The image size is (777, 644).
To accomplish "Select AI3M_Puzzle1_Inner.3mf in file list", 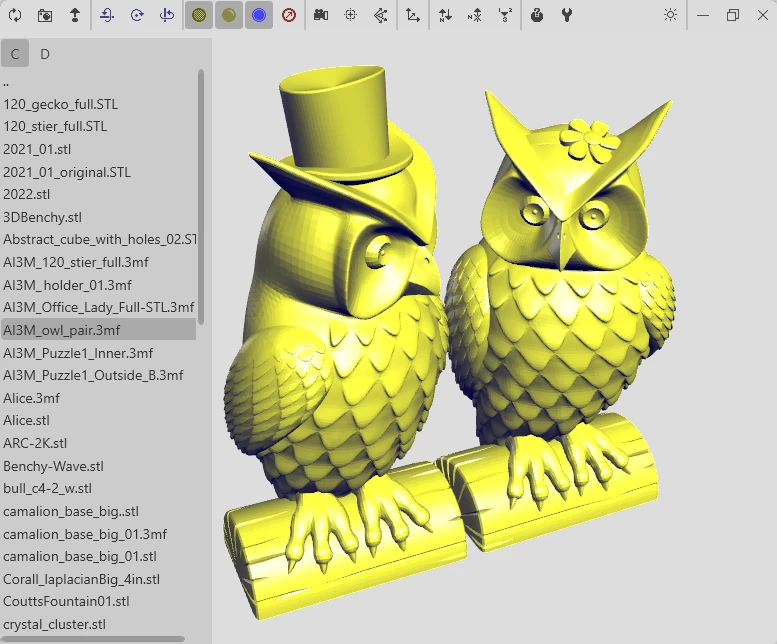I will [x=78, y=353].
